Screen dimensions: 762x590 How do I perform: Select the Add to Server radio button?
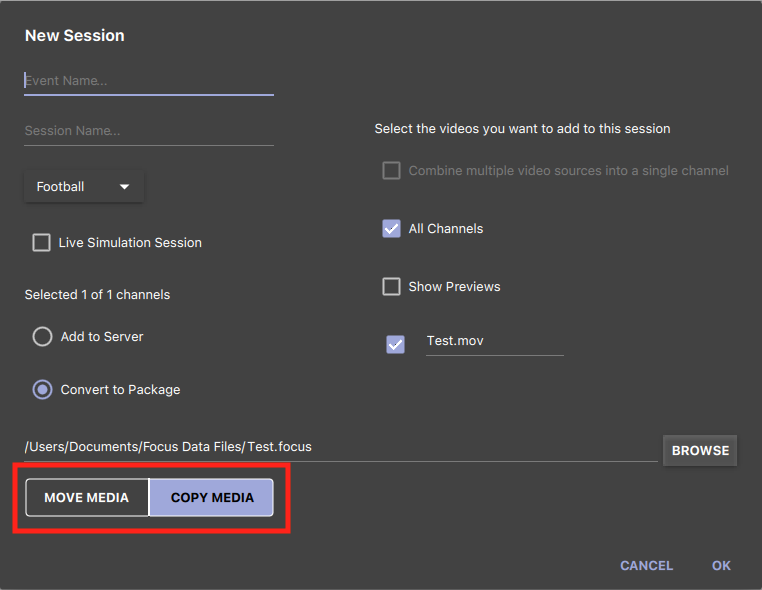(x=42, y=336)
